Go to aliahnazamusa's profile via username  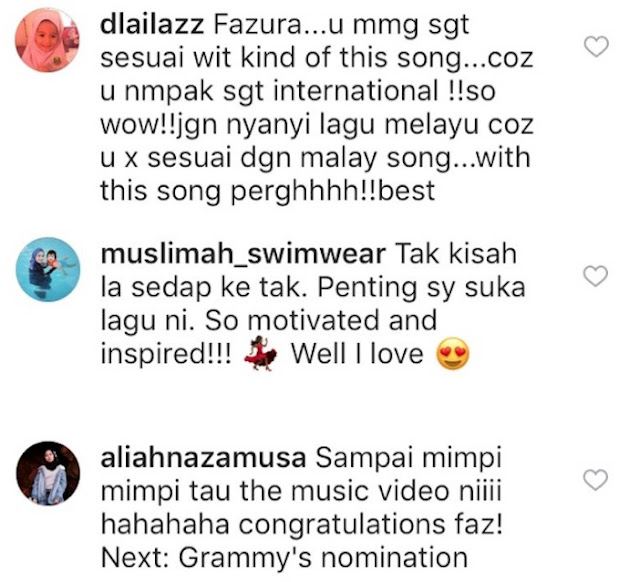coord(203,458)
